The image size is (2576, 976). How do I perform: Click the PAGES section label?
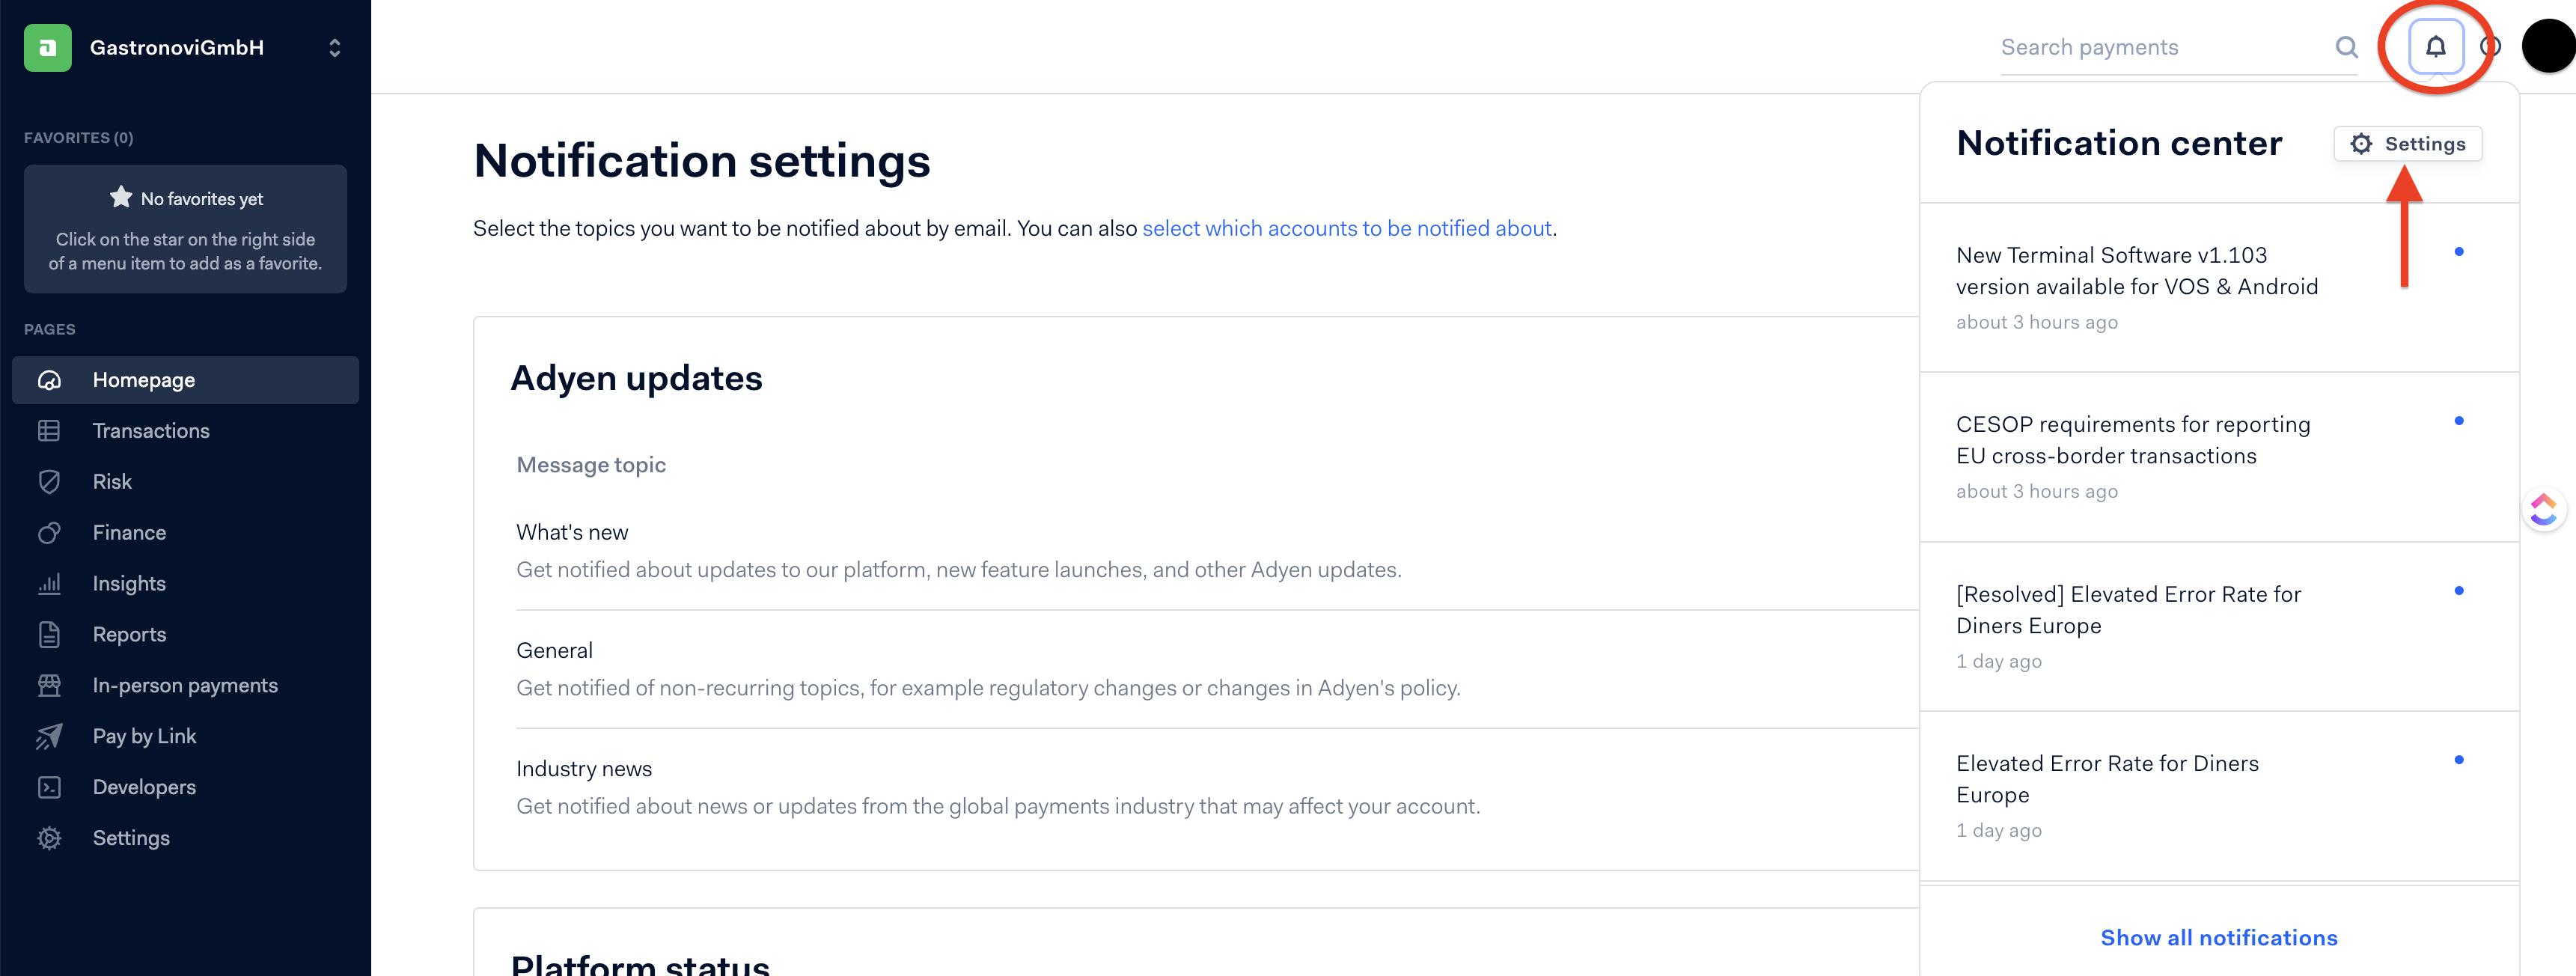tap(50, 330)
